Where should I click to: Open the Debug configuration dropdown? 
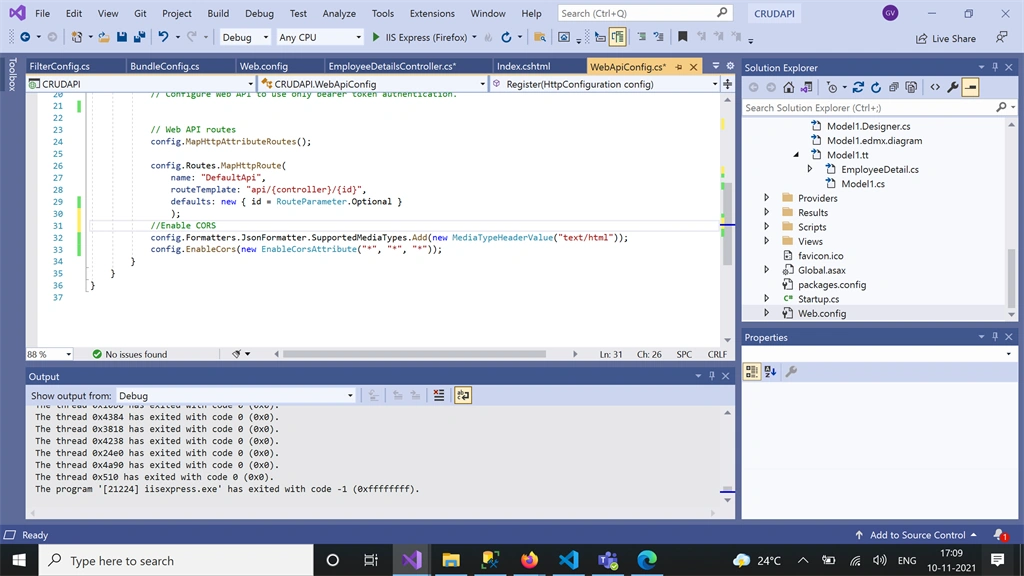pos(245,37)
